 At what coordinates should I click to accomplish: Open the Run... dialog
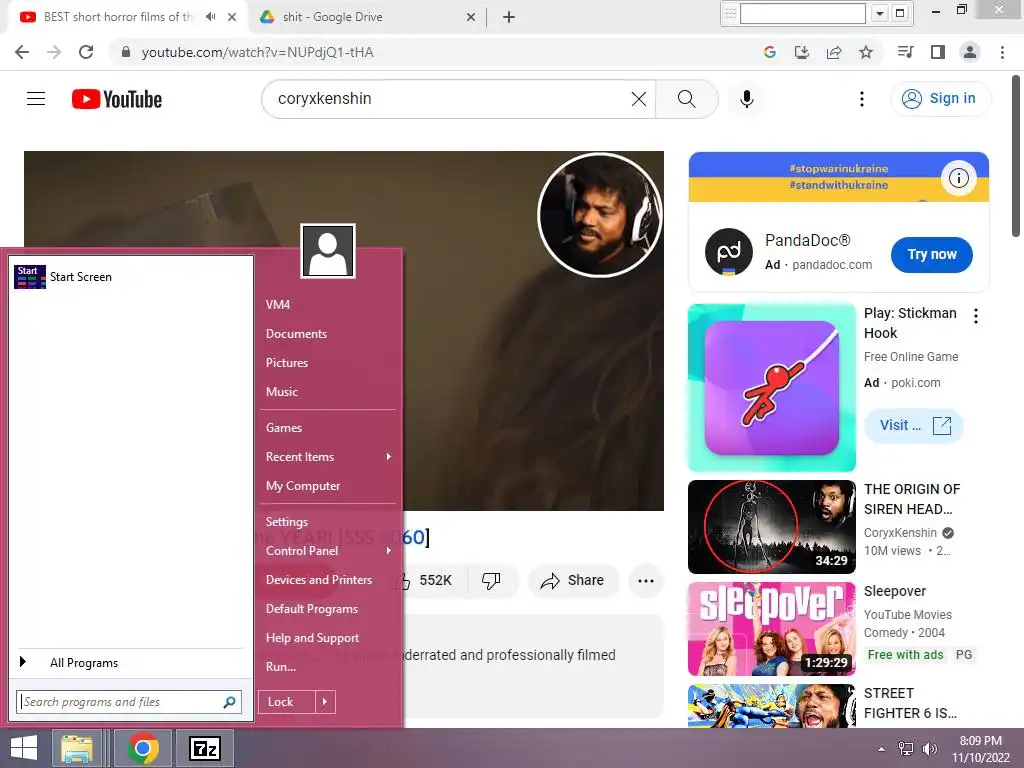tap(281, 667)
